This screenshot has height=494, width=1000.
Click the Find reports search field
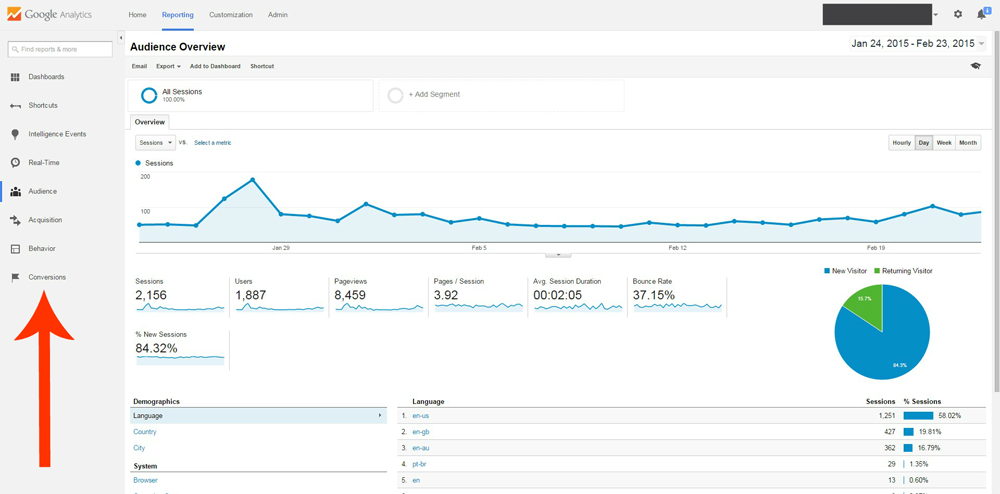(x=60, y=49)
